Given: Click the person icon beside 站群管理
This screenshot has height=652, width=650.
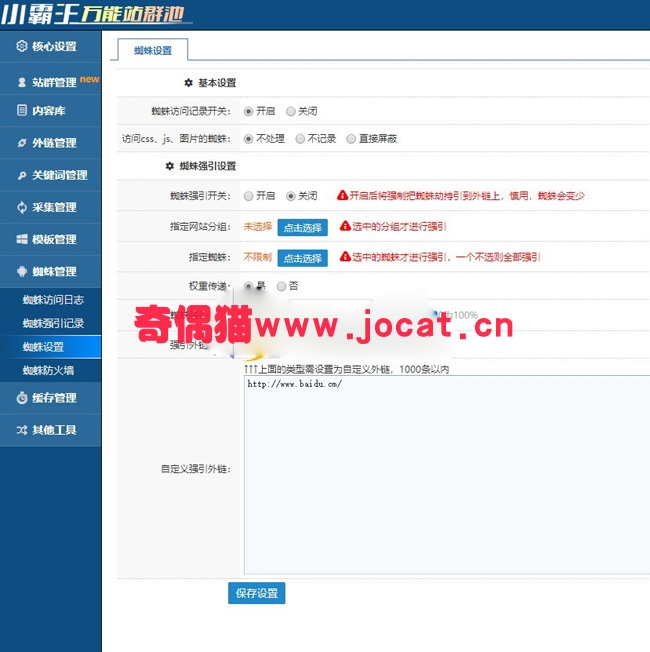Looking at the screenshot, I should pos(22,82).
